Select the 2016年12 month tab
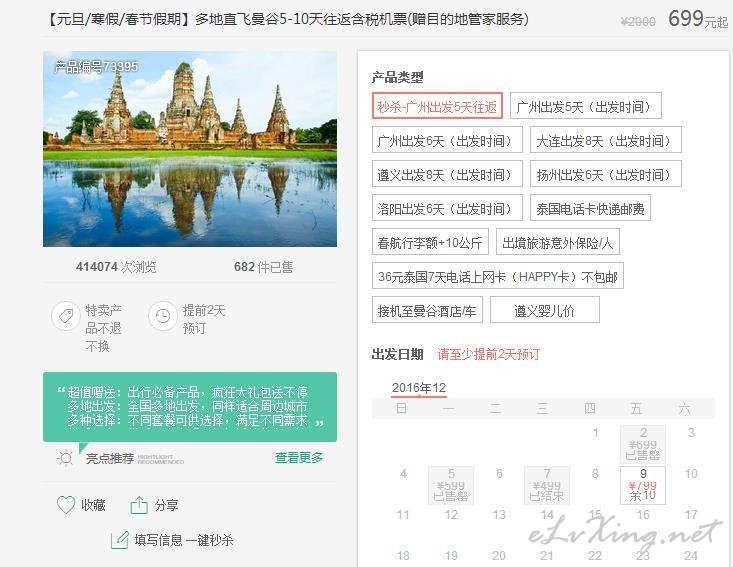The image size is (733, 567). tap(419, 388)
